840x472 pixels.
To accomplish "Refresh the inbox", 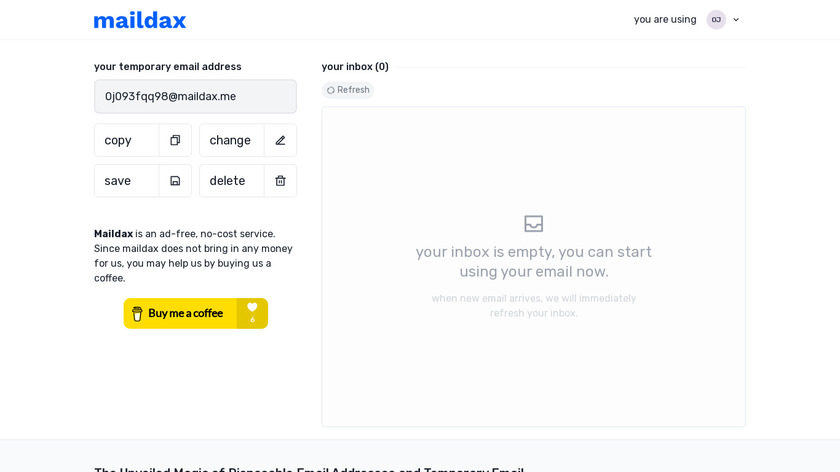I will (348, 90).
